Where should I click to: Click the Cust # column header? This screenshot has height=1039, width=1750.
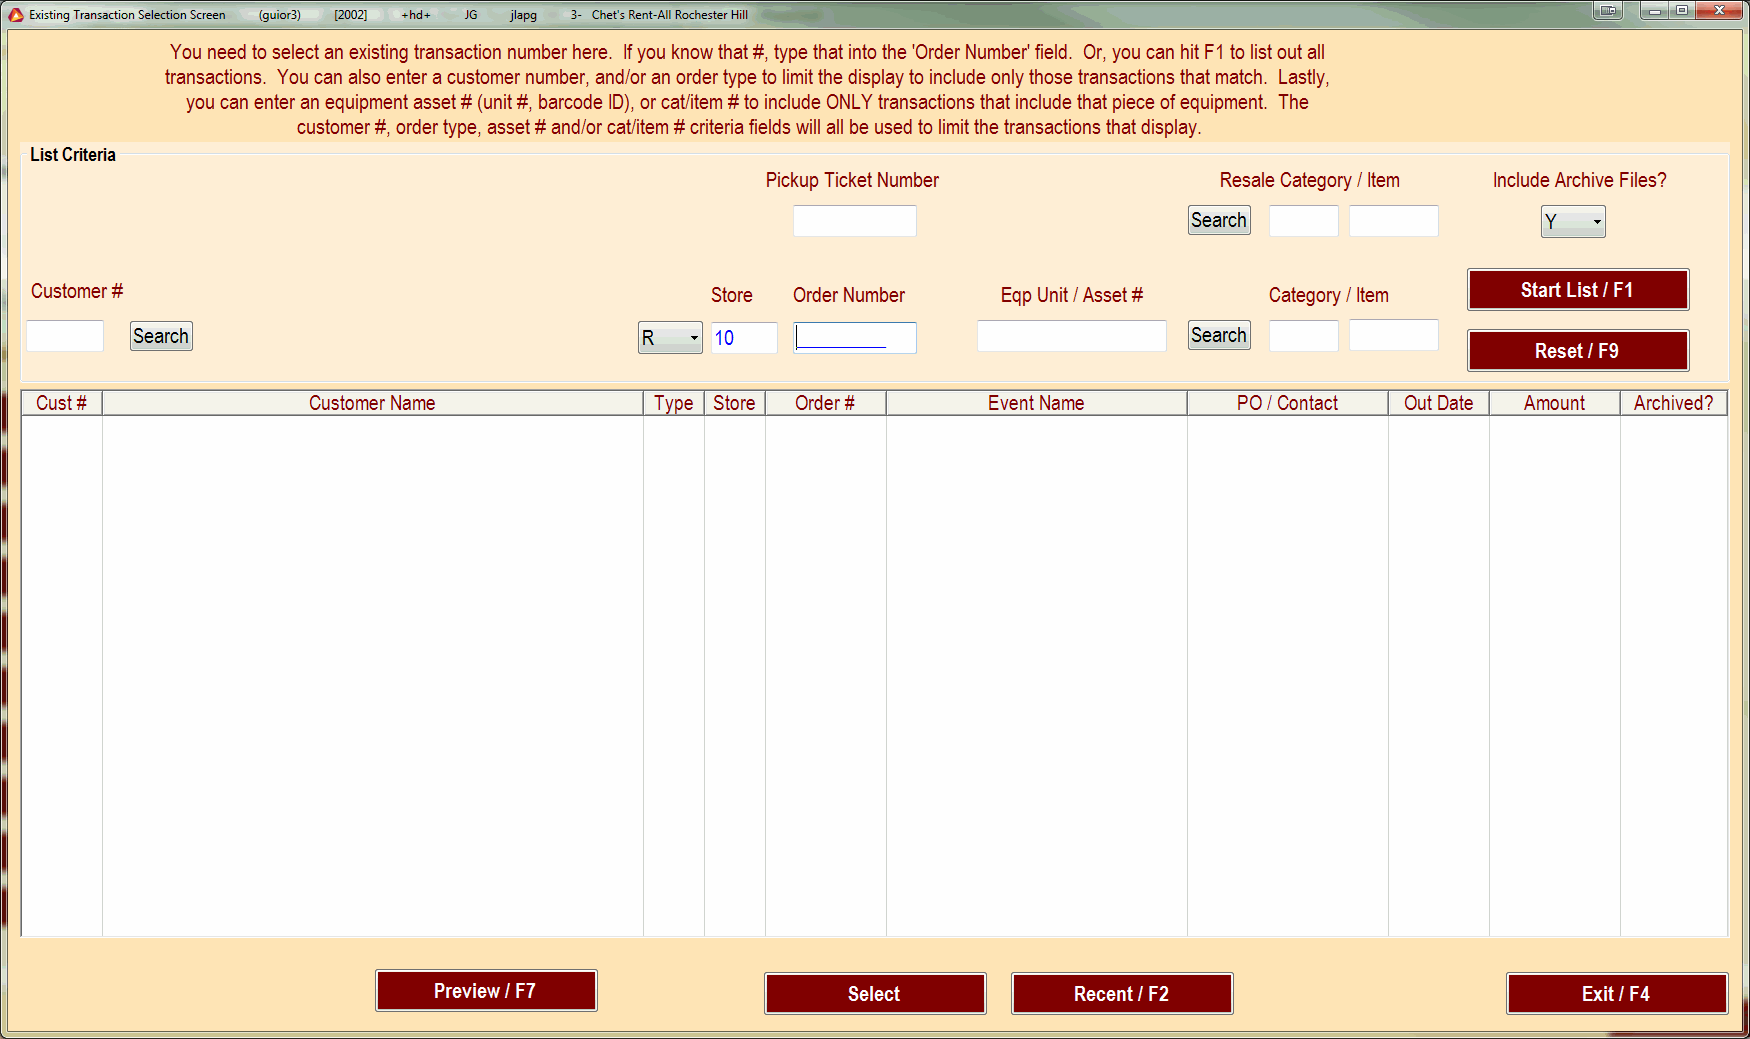click(x=62, y=403)
